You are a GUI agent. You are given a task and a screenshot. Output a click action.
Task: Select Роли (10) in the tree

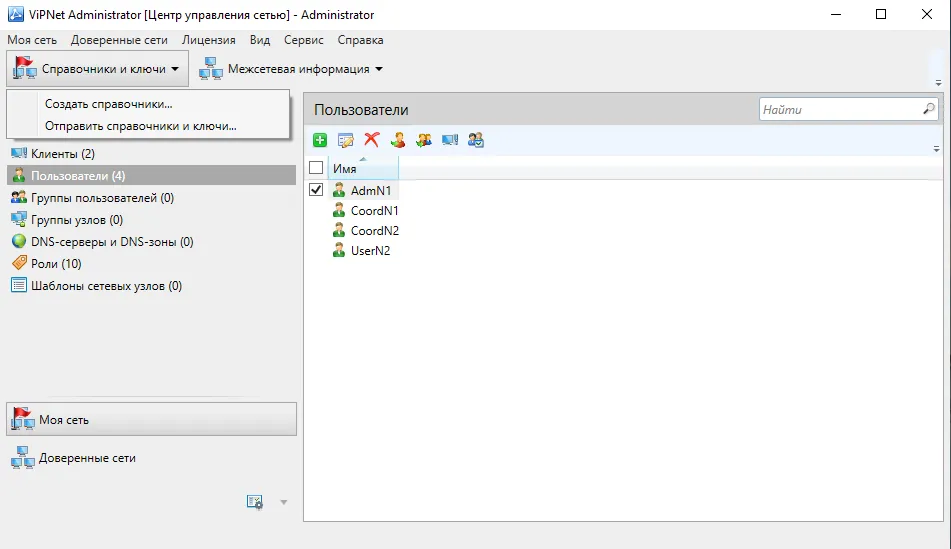pos(152,263)
